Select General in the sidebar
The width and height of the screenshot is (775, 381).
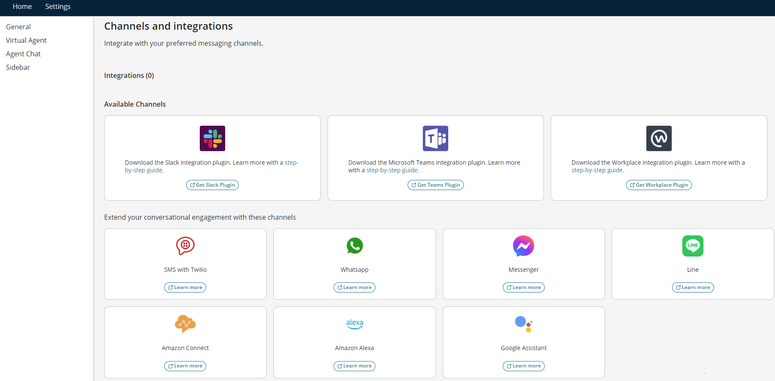coord(18,27)
